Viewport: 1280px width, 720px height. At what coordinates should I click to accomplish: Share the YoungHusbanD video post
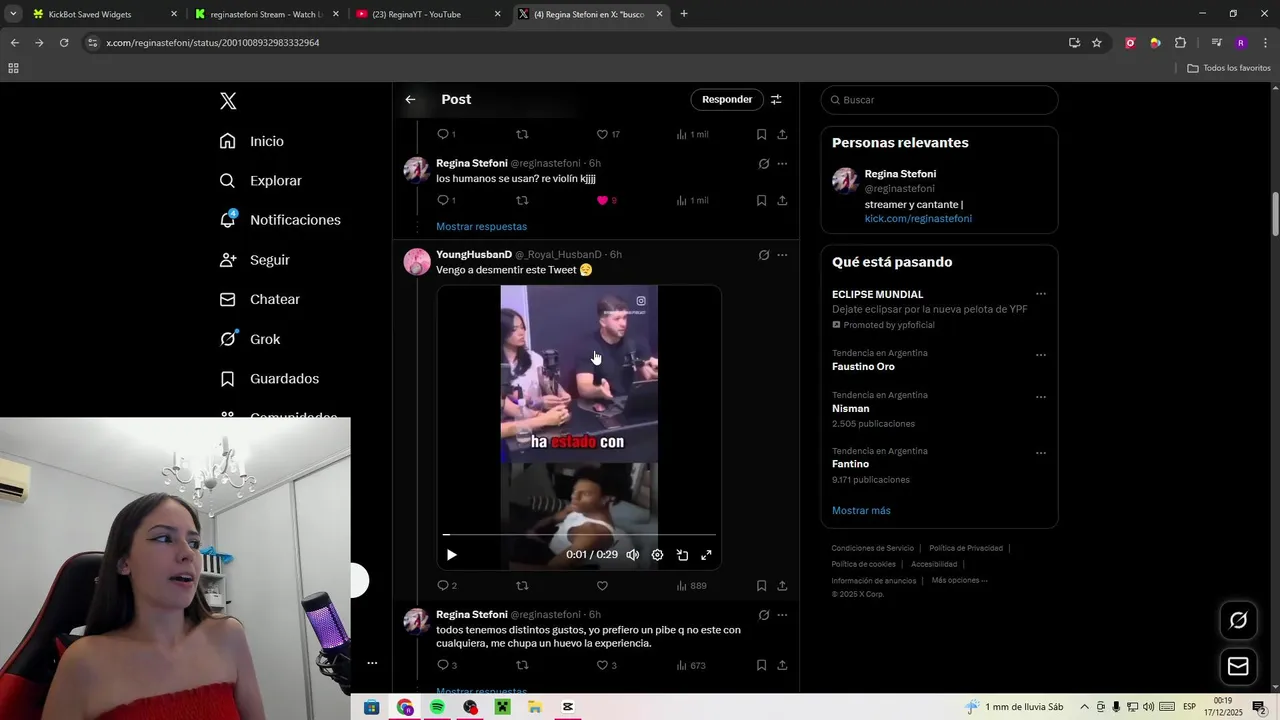(782, 586)
